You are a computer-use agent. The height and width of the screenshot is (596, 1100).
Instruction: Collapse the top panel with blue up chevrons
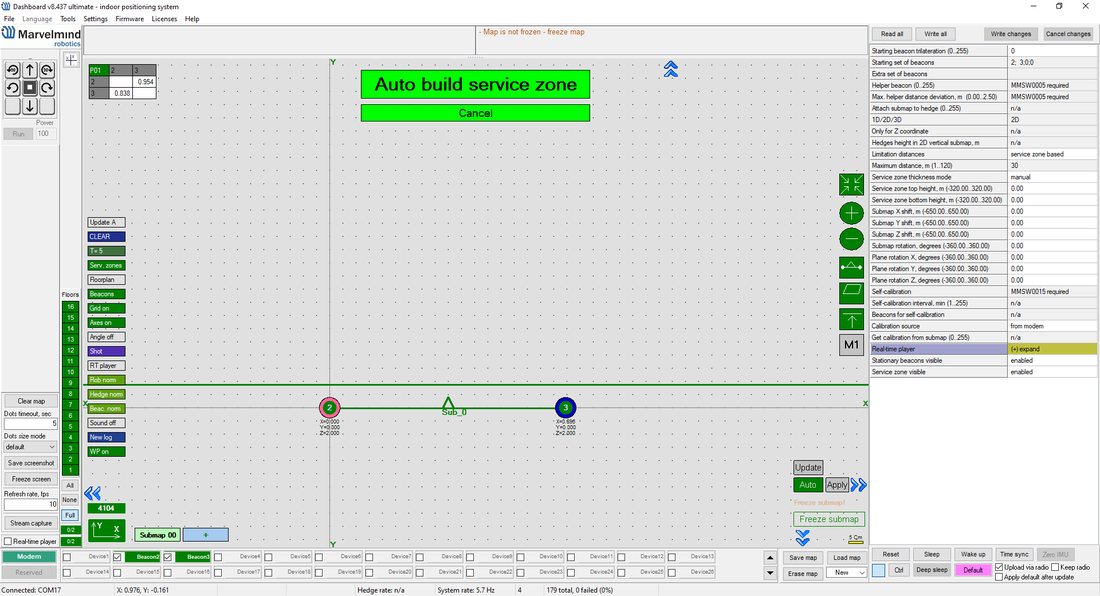[x=671, y=69]
